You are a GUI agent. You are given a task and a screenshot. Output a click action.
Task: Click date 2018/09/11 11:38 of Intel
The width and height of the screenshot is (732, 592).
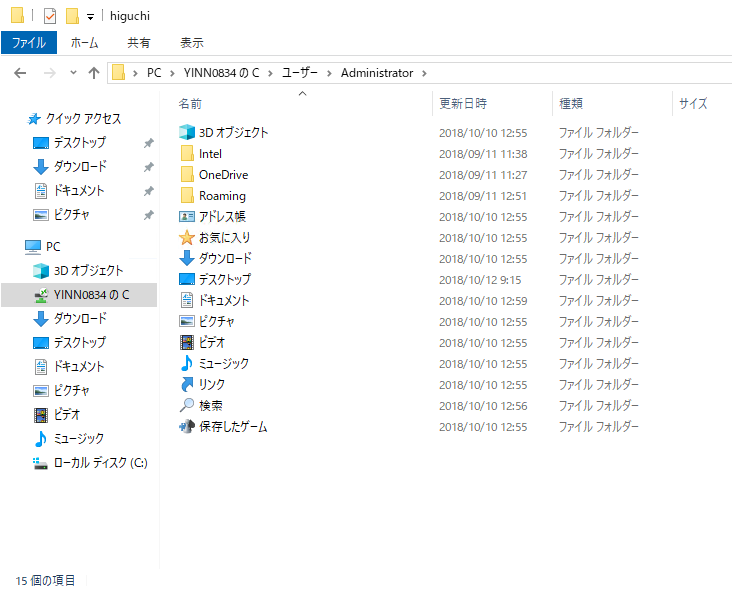483,154
